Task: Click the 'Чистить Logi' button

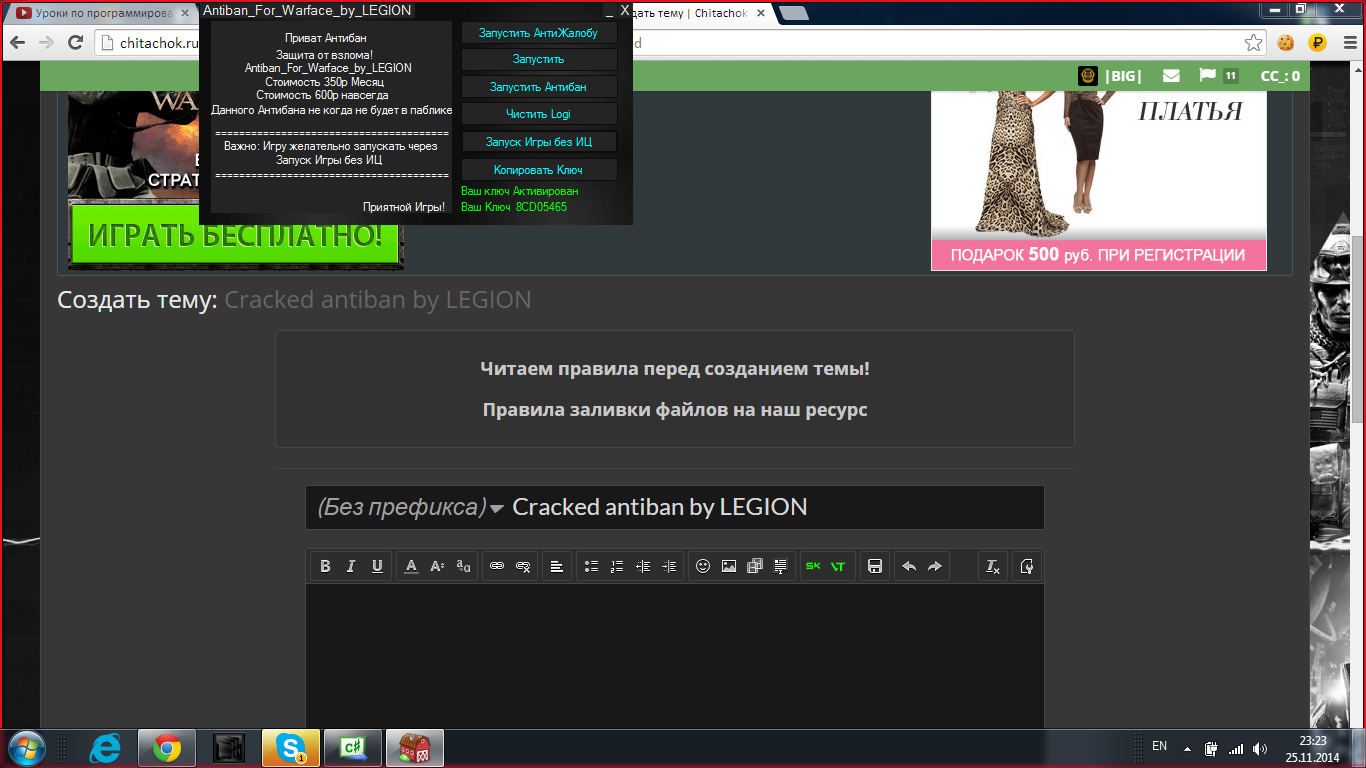Action: (538, 114)
